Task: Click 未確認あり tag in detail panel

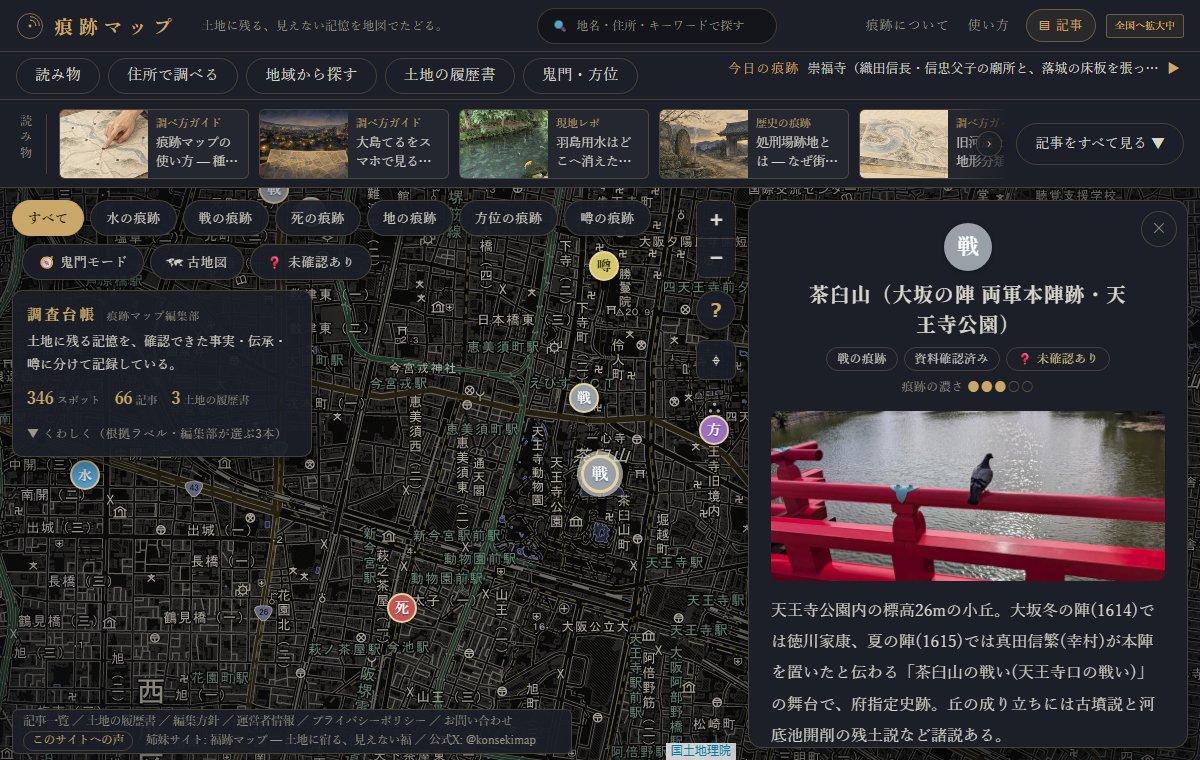Action: click(1058, 358)
